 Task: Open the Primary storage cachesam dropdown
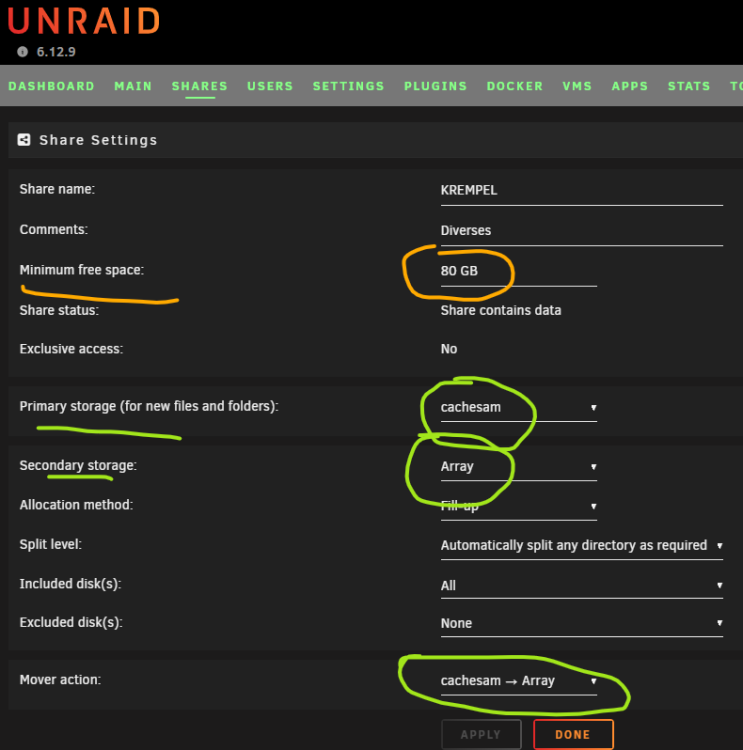pyautogui.click(x=519, y=408)
